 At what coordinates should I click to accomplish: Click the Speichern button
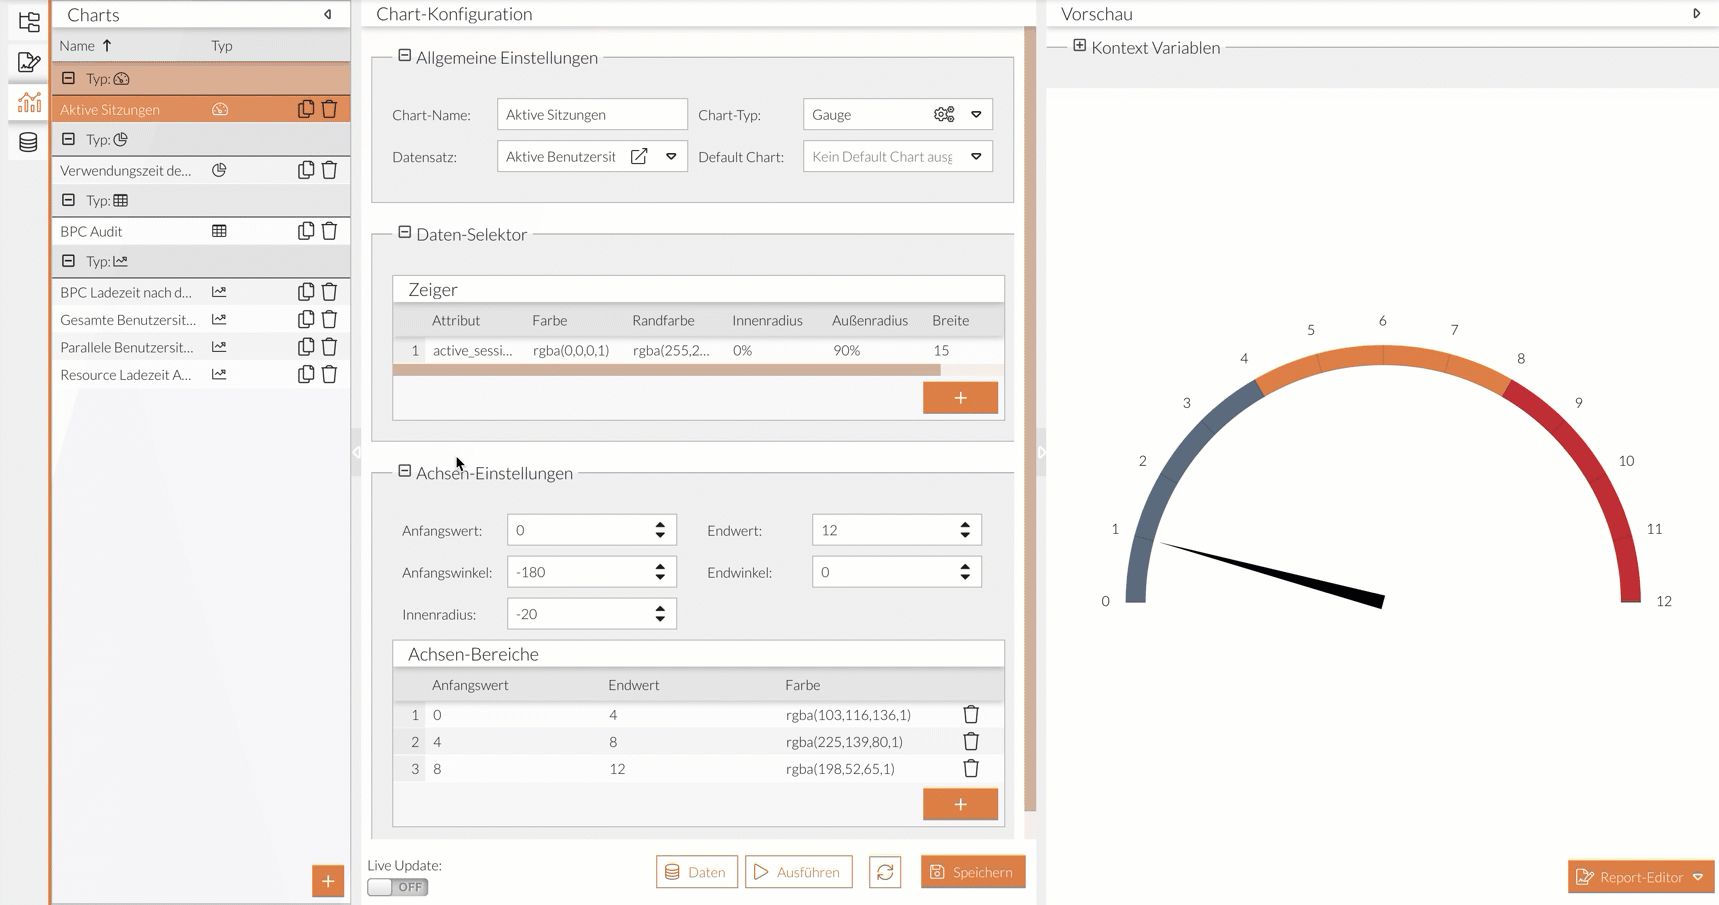pyautogui.click(x=972, y=872)
